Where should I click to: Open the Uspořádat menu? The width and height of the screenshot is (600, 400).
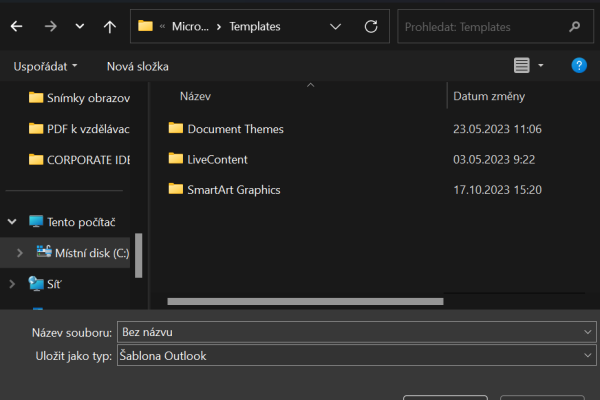(45, 66)
